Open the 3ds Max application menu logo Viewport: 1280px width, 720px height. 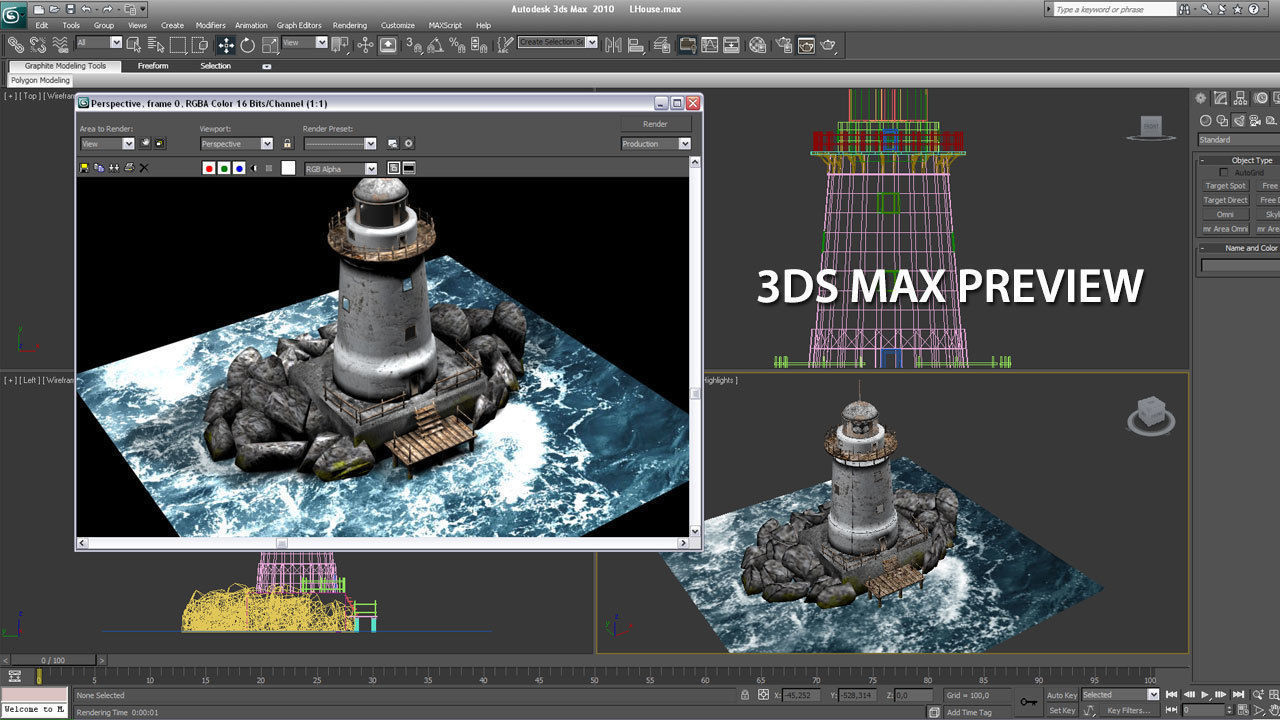[13, 13]
